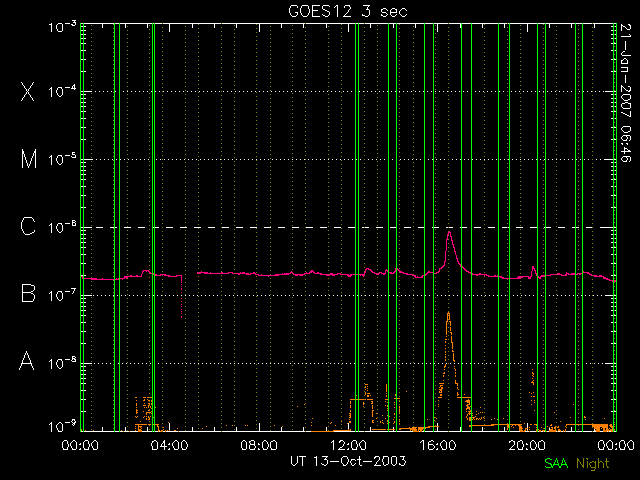This screenshot has width=640, height=480.
Task: Click the pink curve peak near 16:30
Action: click(x=449, y=233)
